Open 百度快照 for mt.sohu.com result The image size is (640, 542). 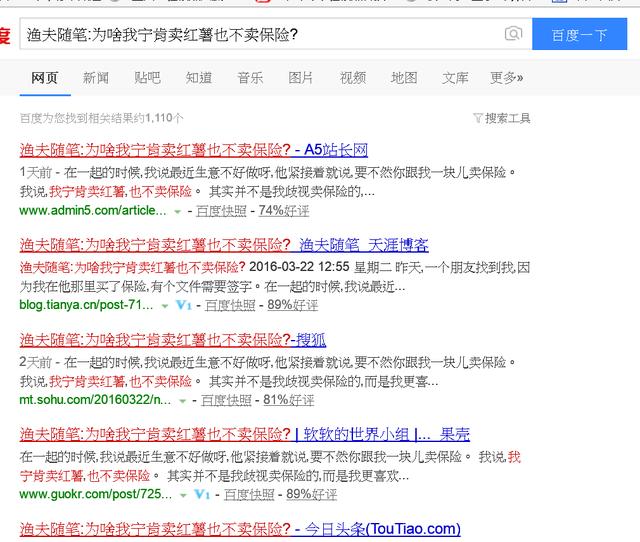(x=227, y=400)
